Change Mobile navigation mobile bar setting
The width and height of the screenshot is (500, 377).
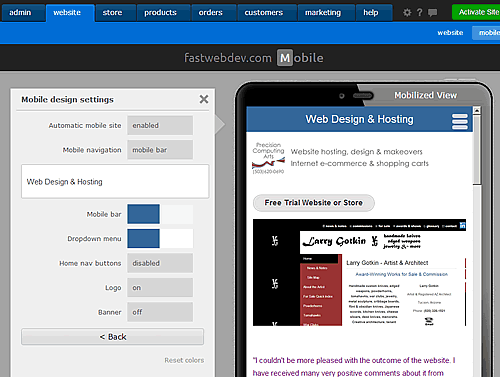coord(160,150)
